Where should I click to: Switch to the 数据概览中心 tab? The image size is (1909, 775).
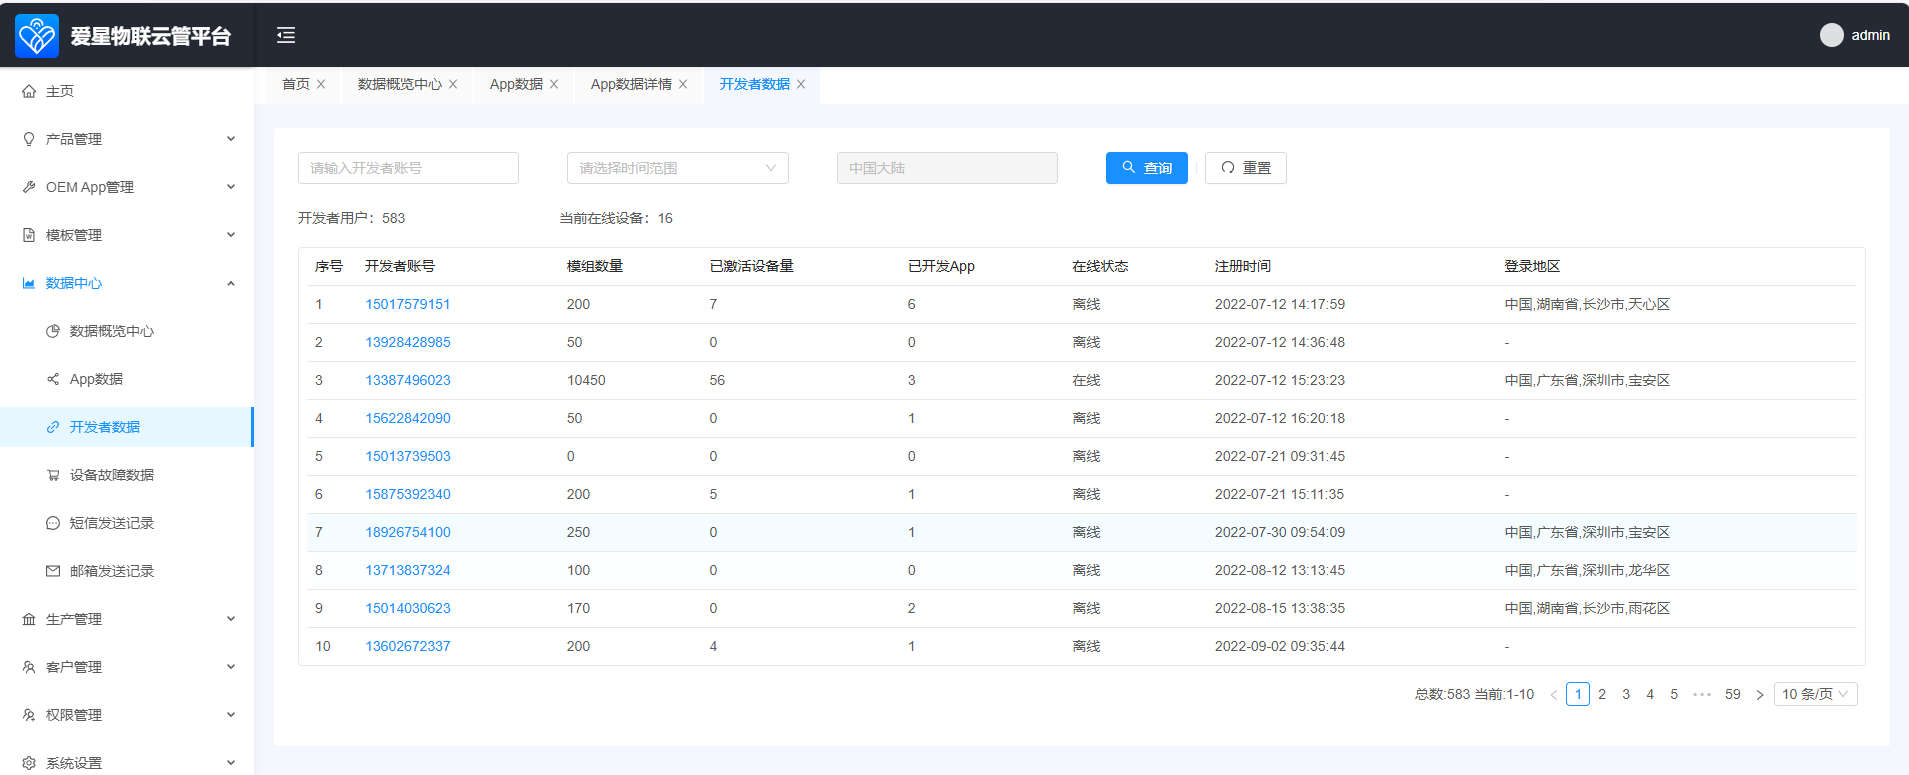pos(400,84)
